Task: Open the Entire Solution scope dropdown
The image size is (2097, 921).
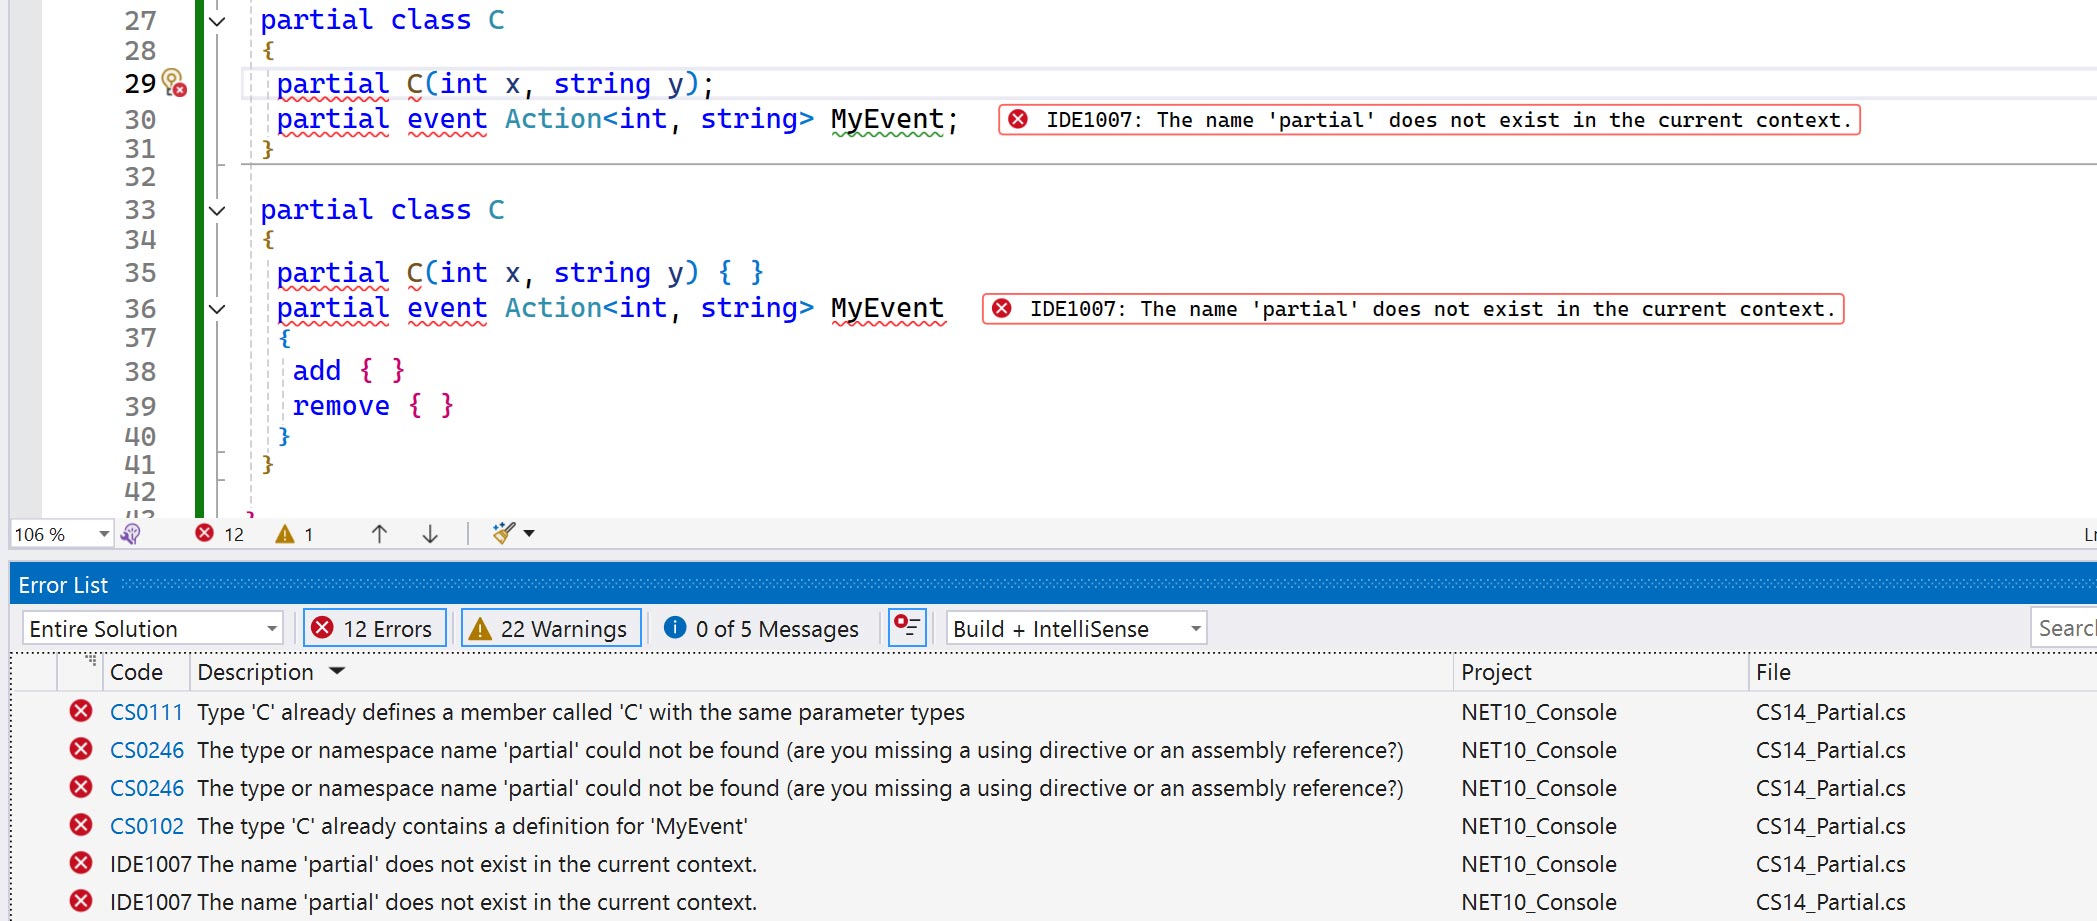Action: 152,629
